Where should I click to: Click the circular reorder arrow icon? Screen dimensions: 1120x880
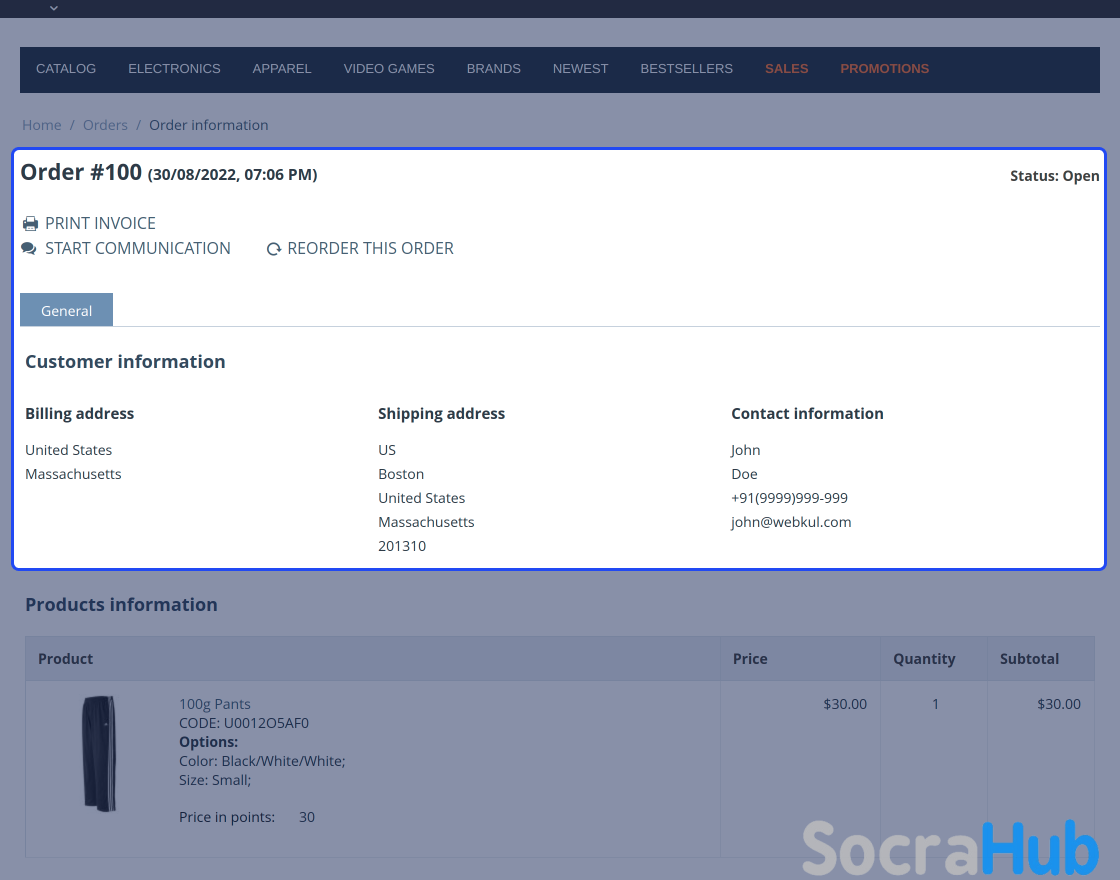(x=273, y=249)
